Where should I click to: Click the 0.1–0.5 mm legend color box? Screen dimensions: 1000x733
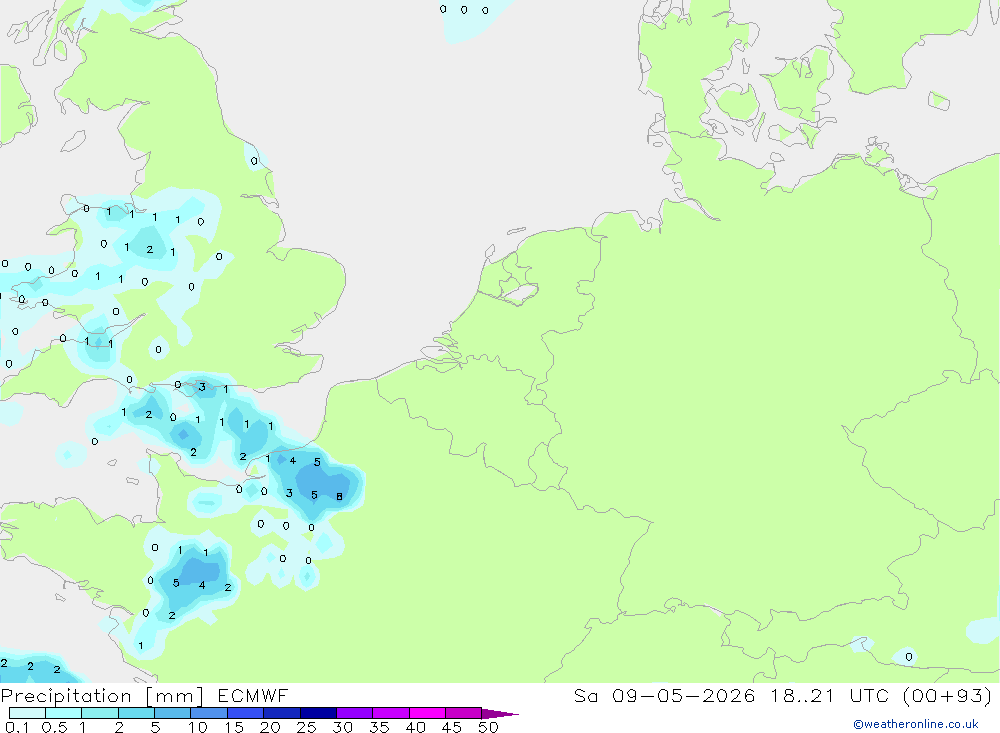27,713
